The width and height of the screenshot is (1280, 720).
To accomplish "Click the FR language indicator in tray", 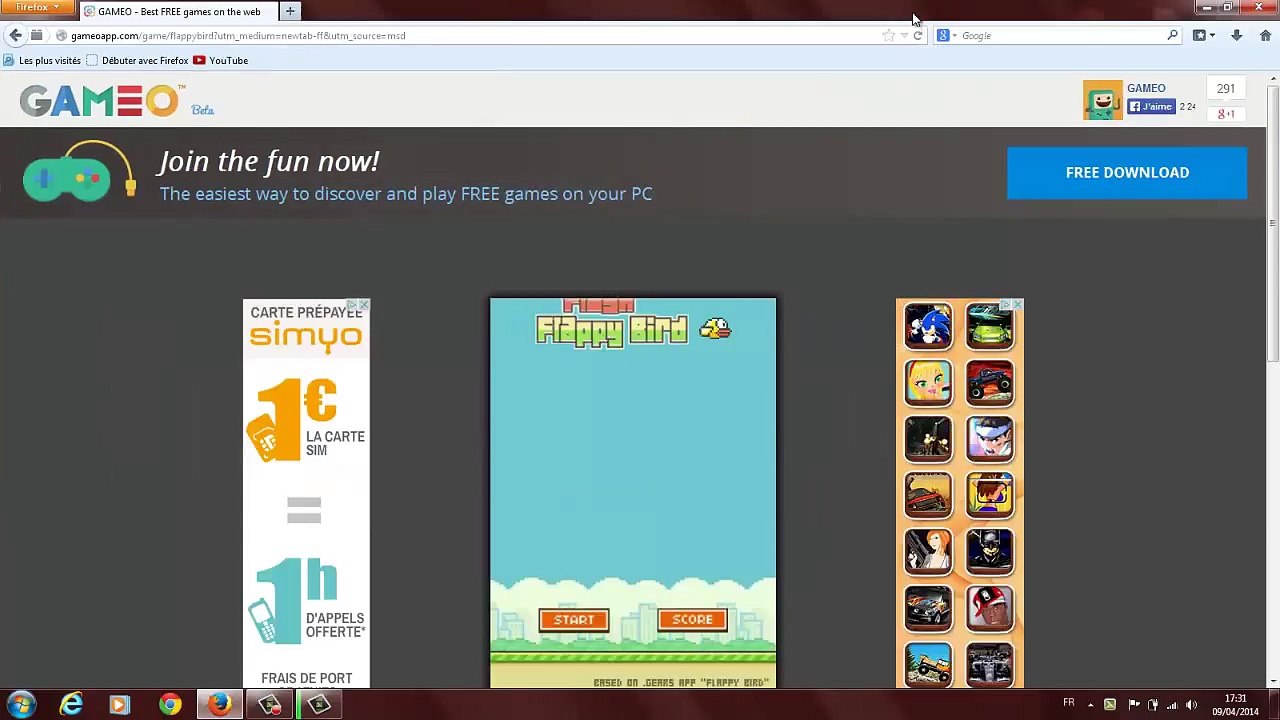I will click(1069, 703).
